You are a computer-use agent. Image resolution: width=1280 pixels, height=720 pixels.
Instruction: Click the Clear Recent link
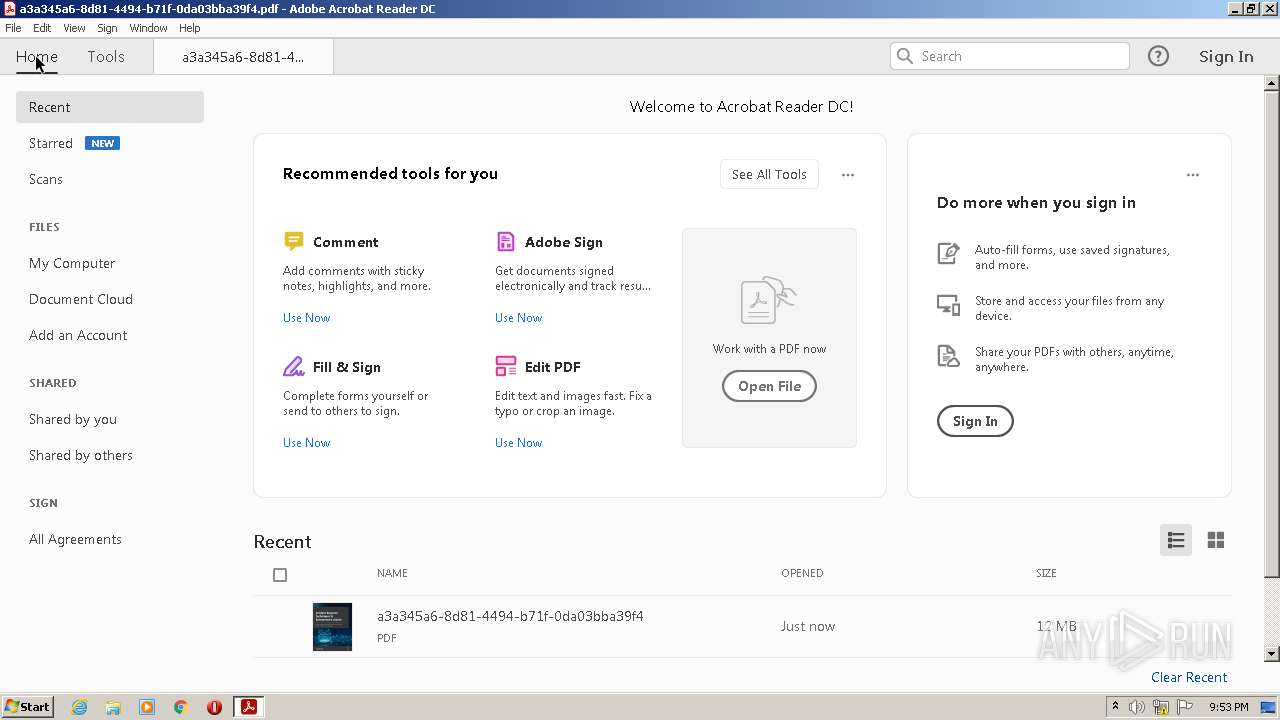[1189, 677]
